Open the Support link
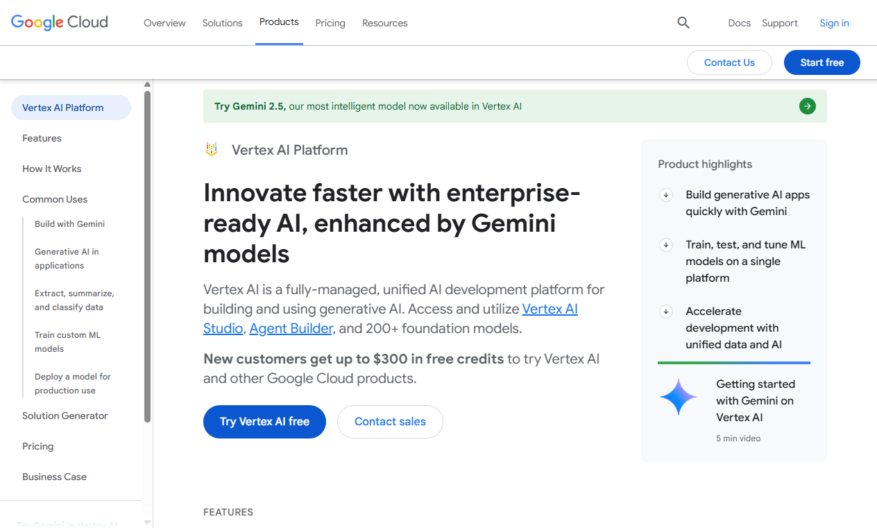 point(779,23)
